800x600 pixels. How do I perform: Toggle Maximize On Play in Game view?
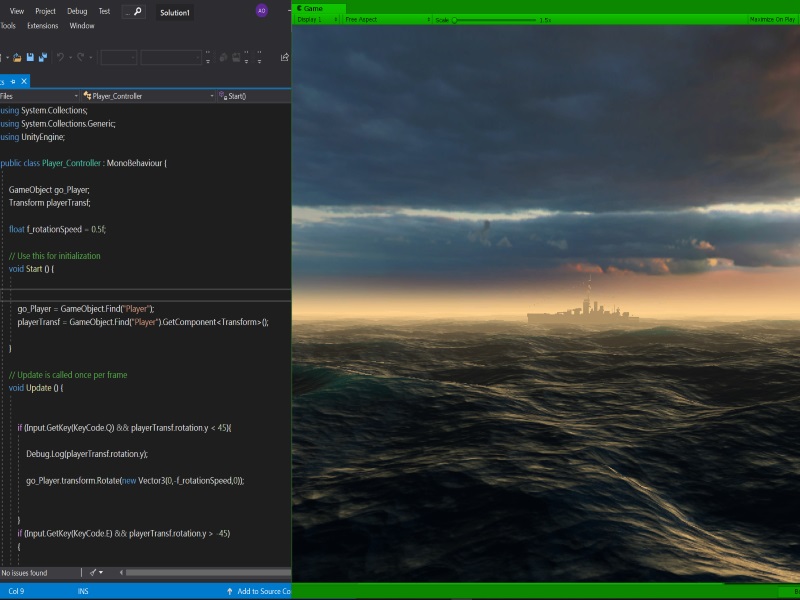(x=774, y=19)
